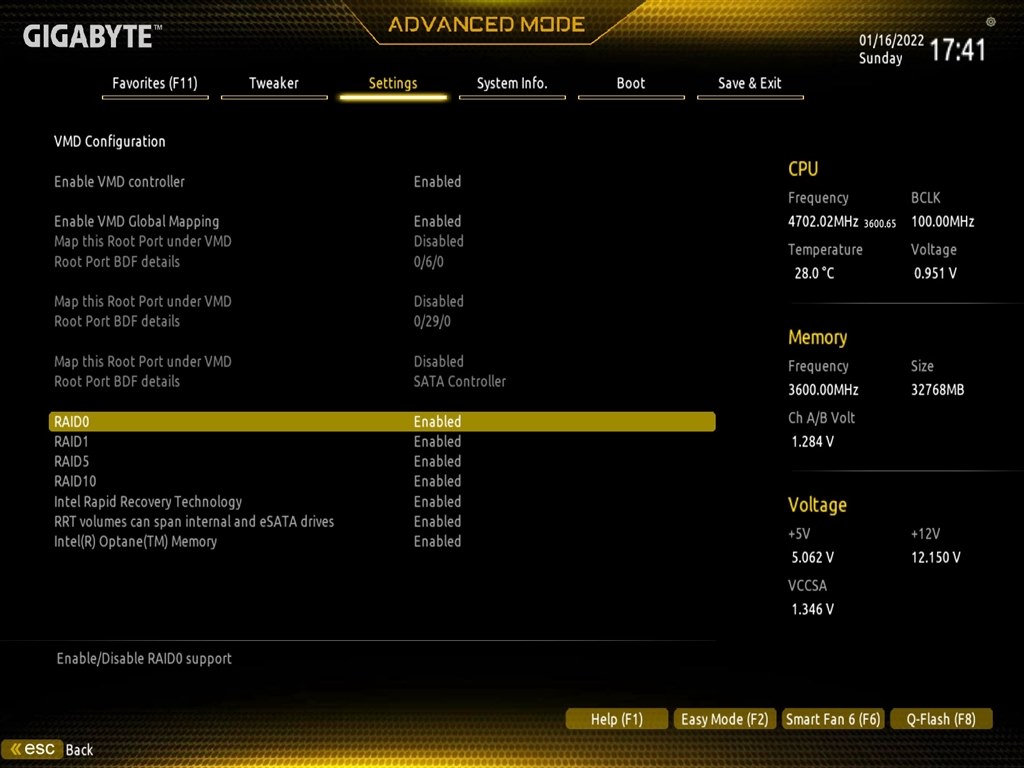1024x768 pixels.
Task: Change Enable VMD Global Mapping value
Action: 437,221
